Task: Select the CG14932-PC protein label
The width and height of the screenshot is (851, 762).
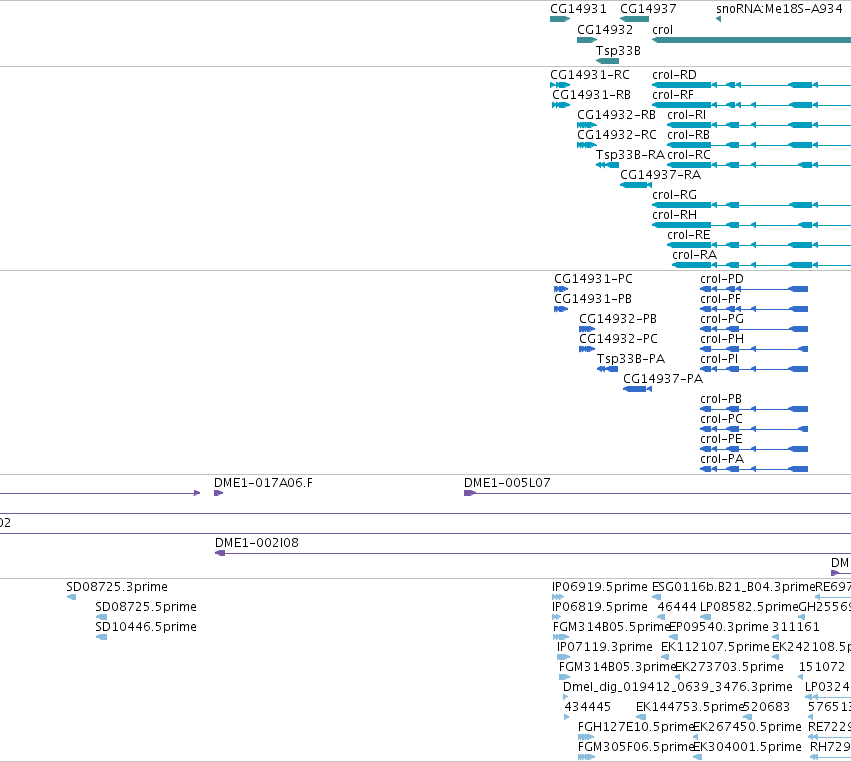Action: pos(618,339)
